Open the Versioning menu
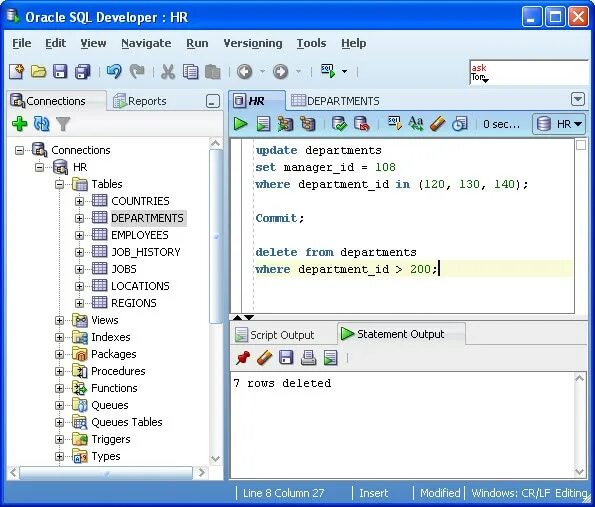This screenshot has width=595, height=507. pyautogui.click(x=253, y=43)
